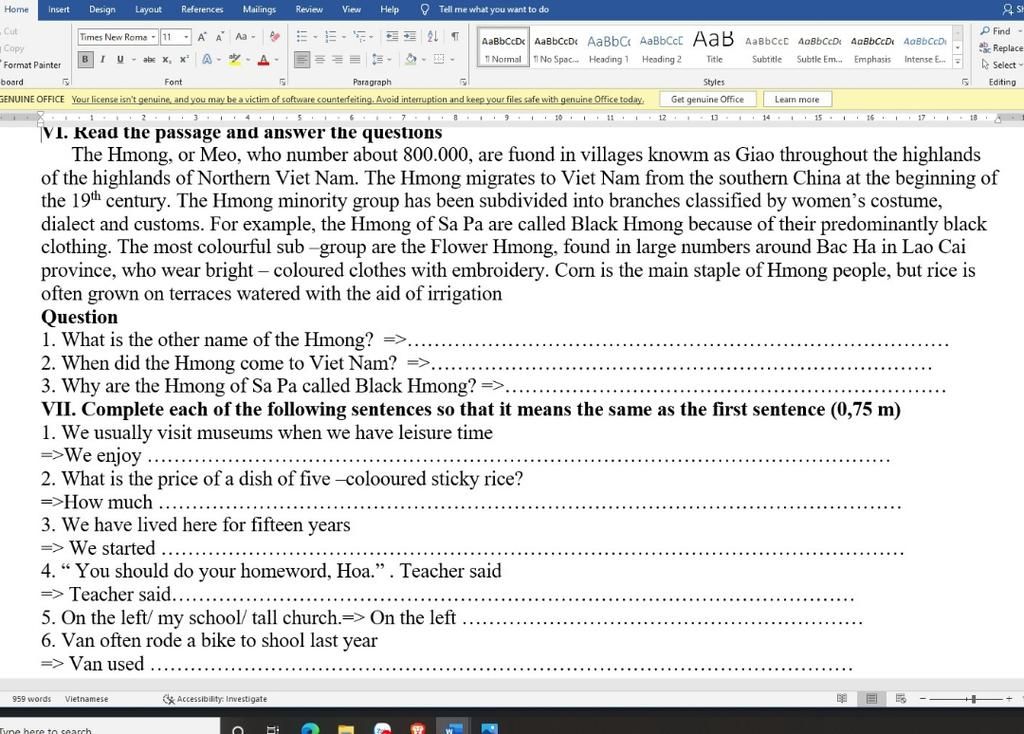Open Select menu in Editing group
Image resolution: width=1024 pixels, height=734 pixels.
point(1000,65)
